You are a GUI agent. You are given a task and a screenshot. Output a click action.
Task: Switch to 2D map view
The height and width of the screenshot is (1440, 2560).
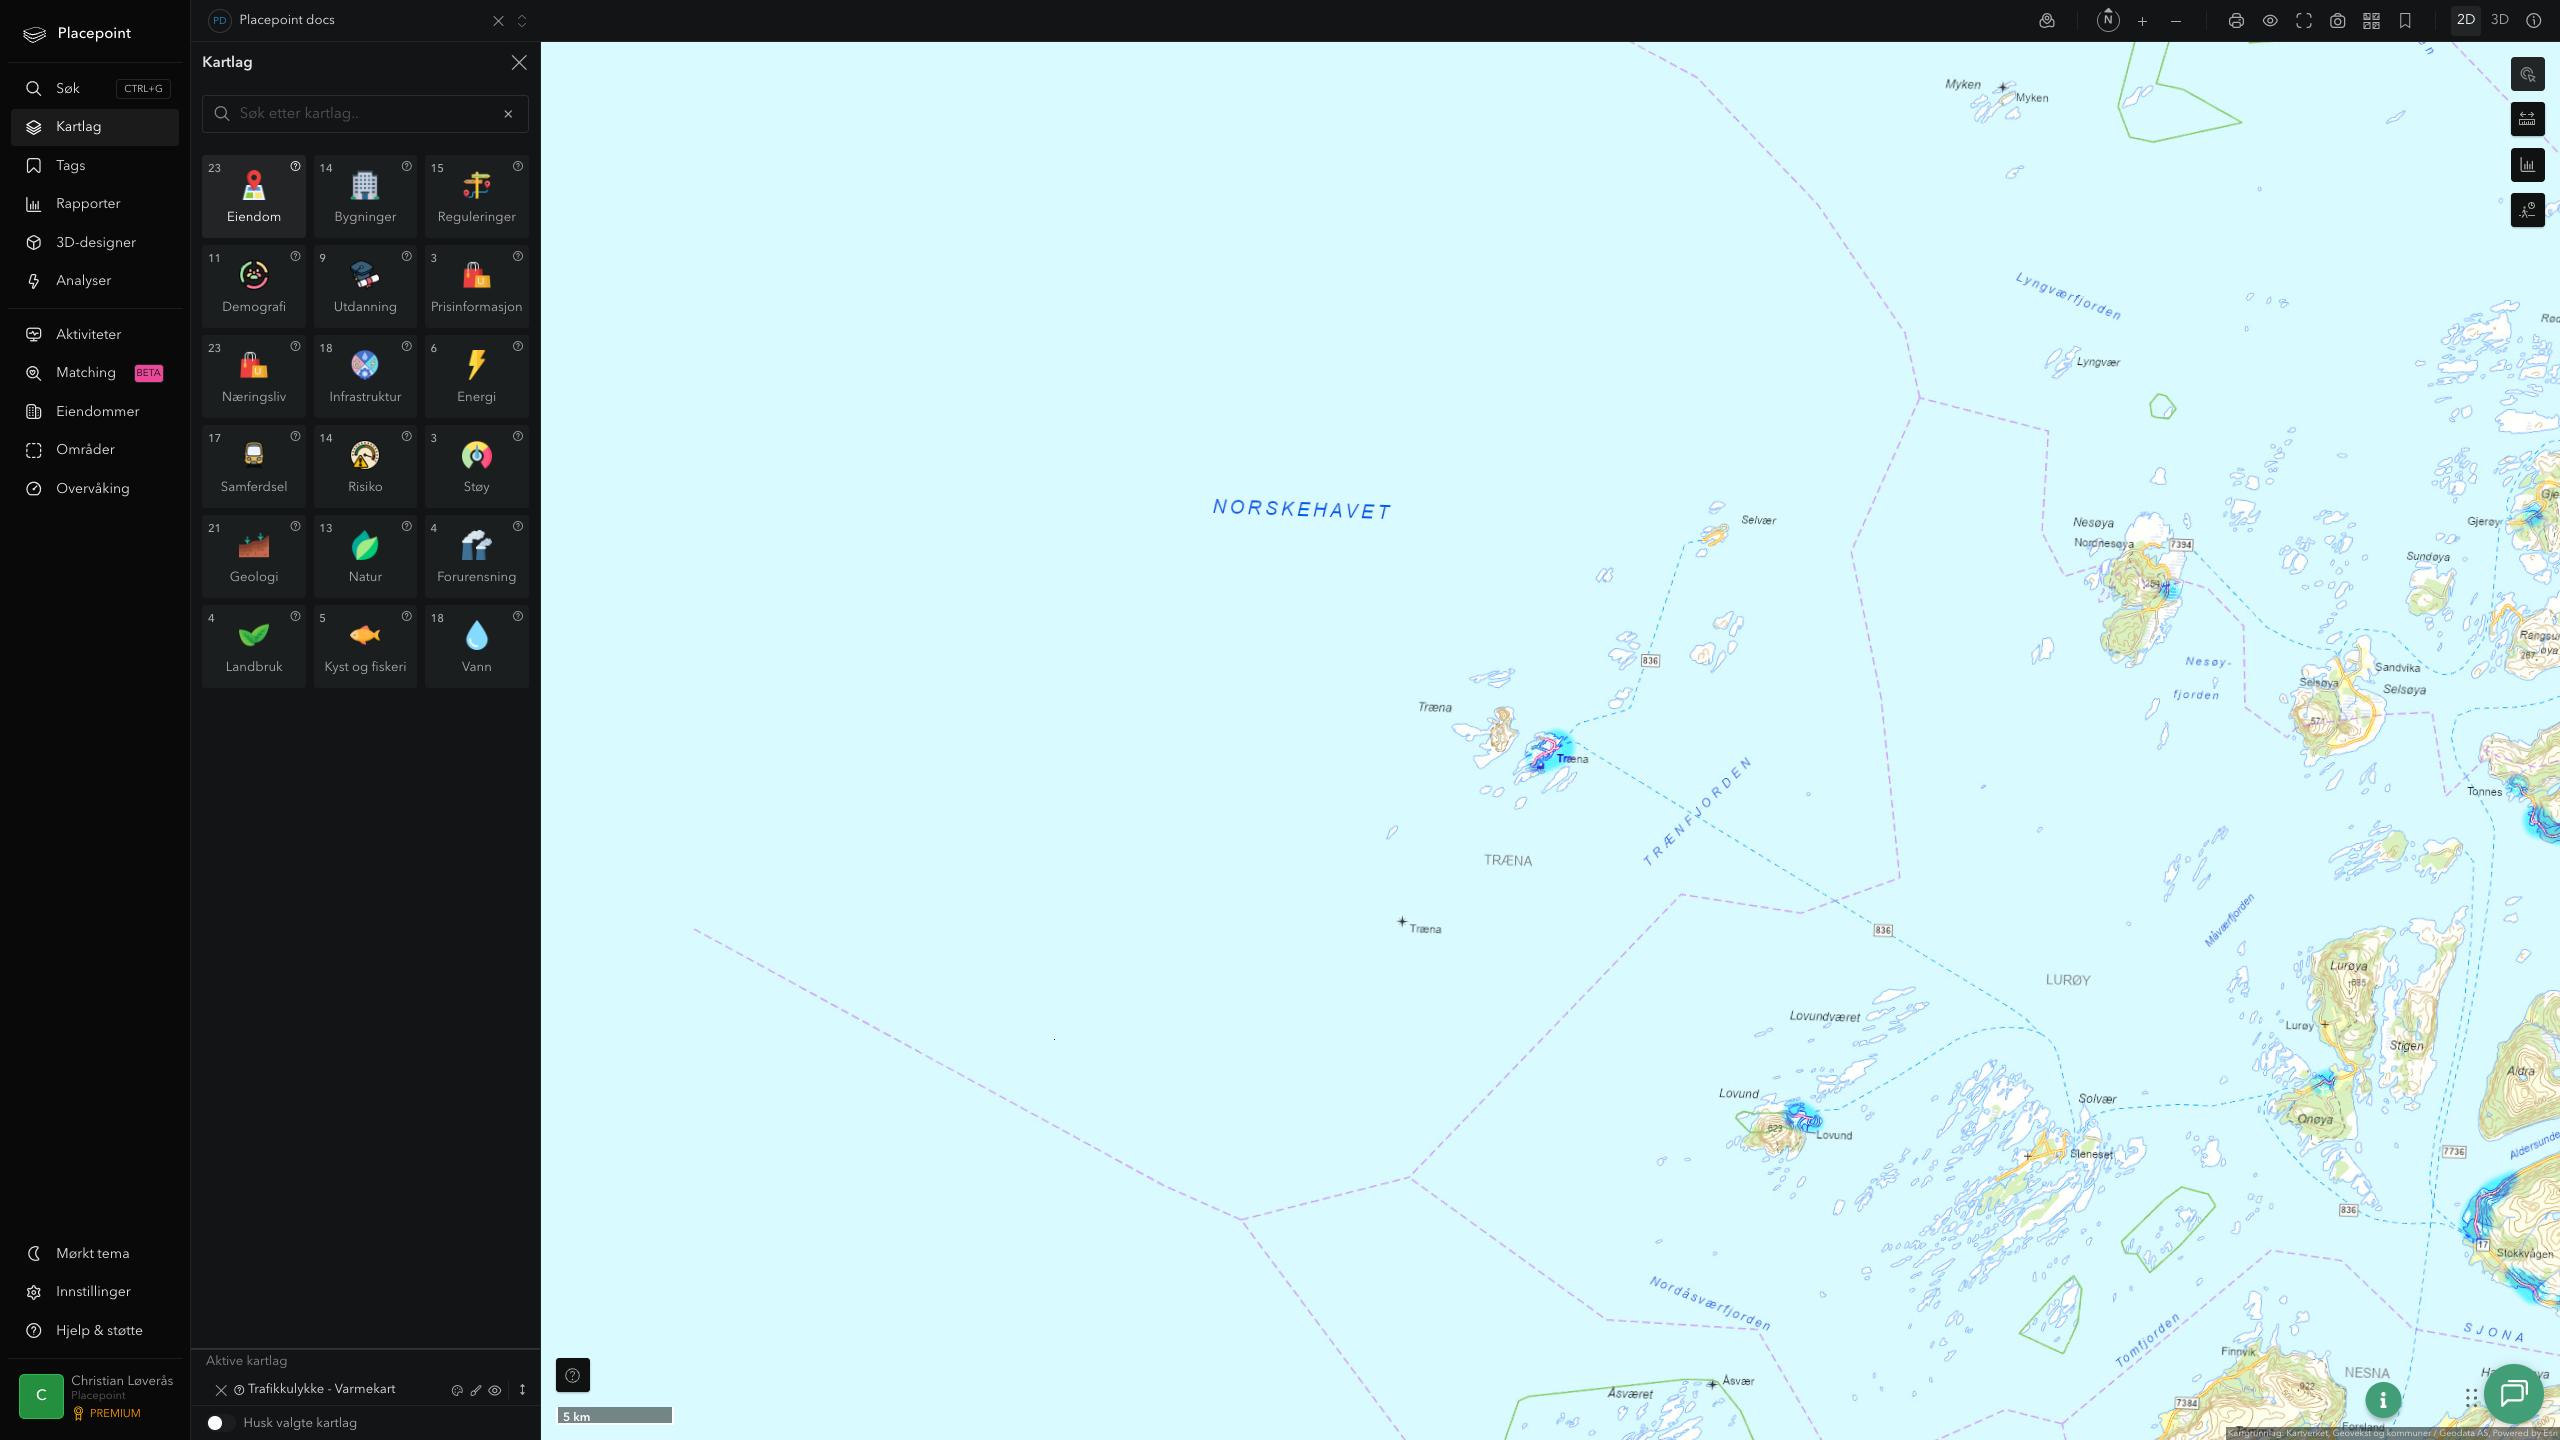pyautogui.click(x=2465, y=20)
